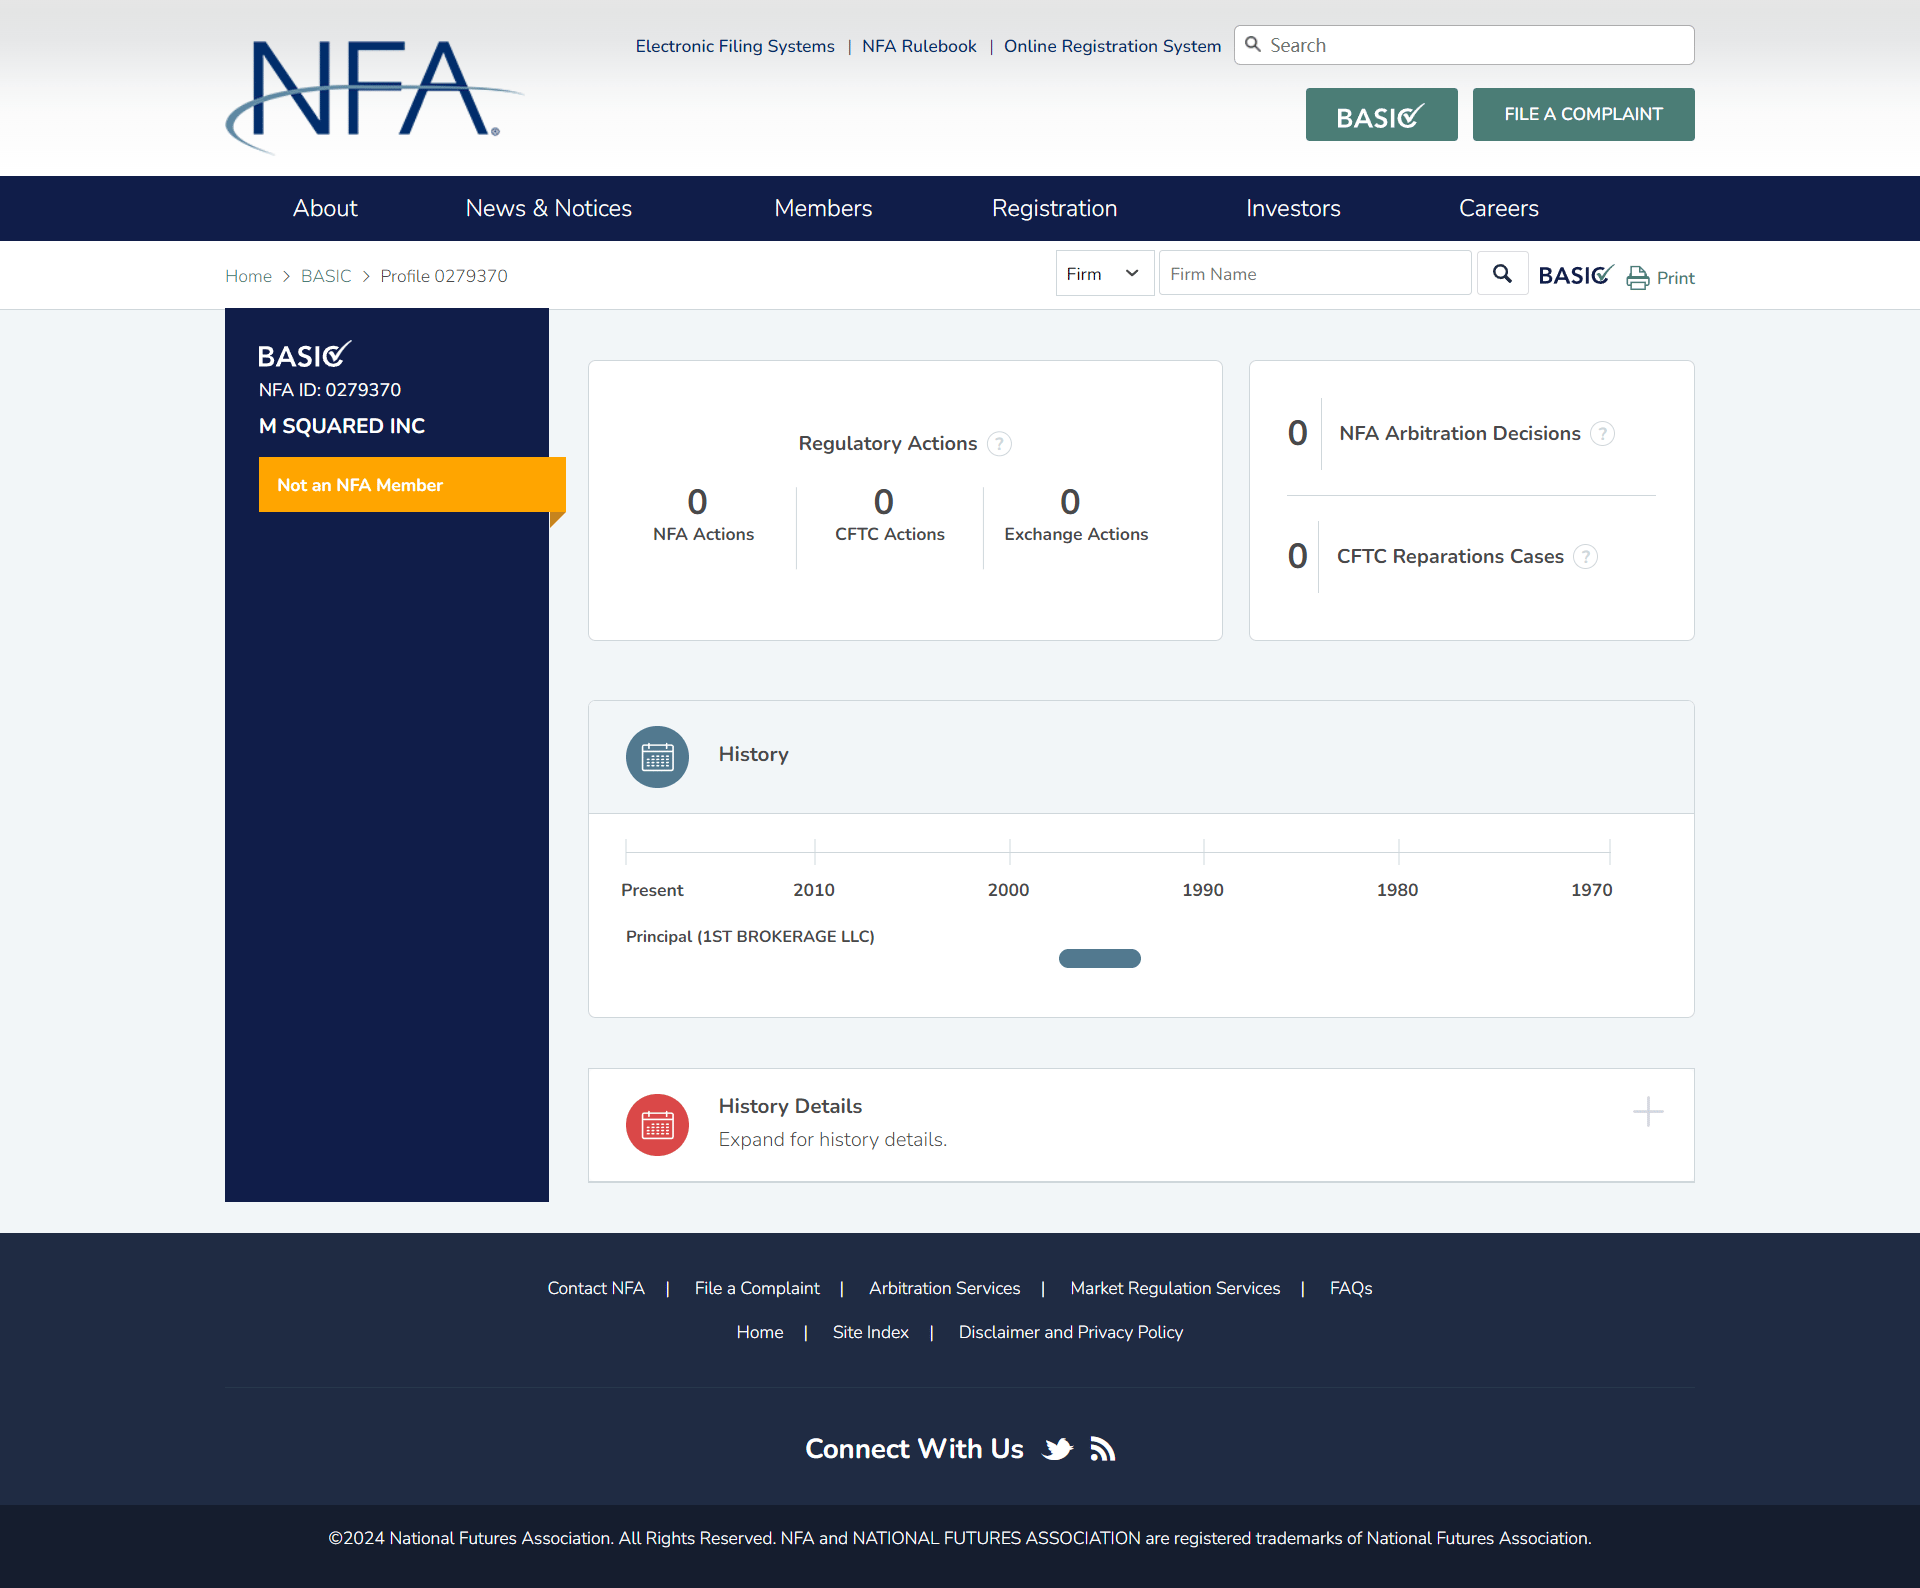Image resolution: width=1920 pixels, height=1588 pixels.
Task: Open the Members menu
Action: pos(823,208)
